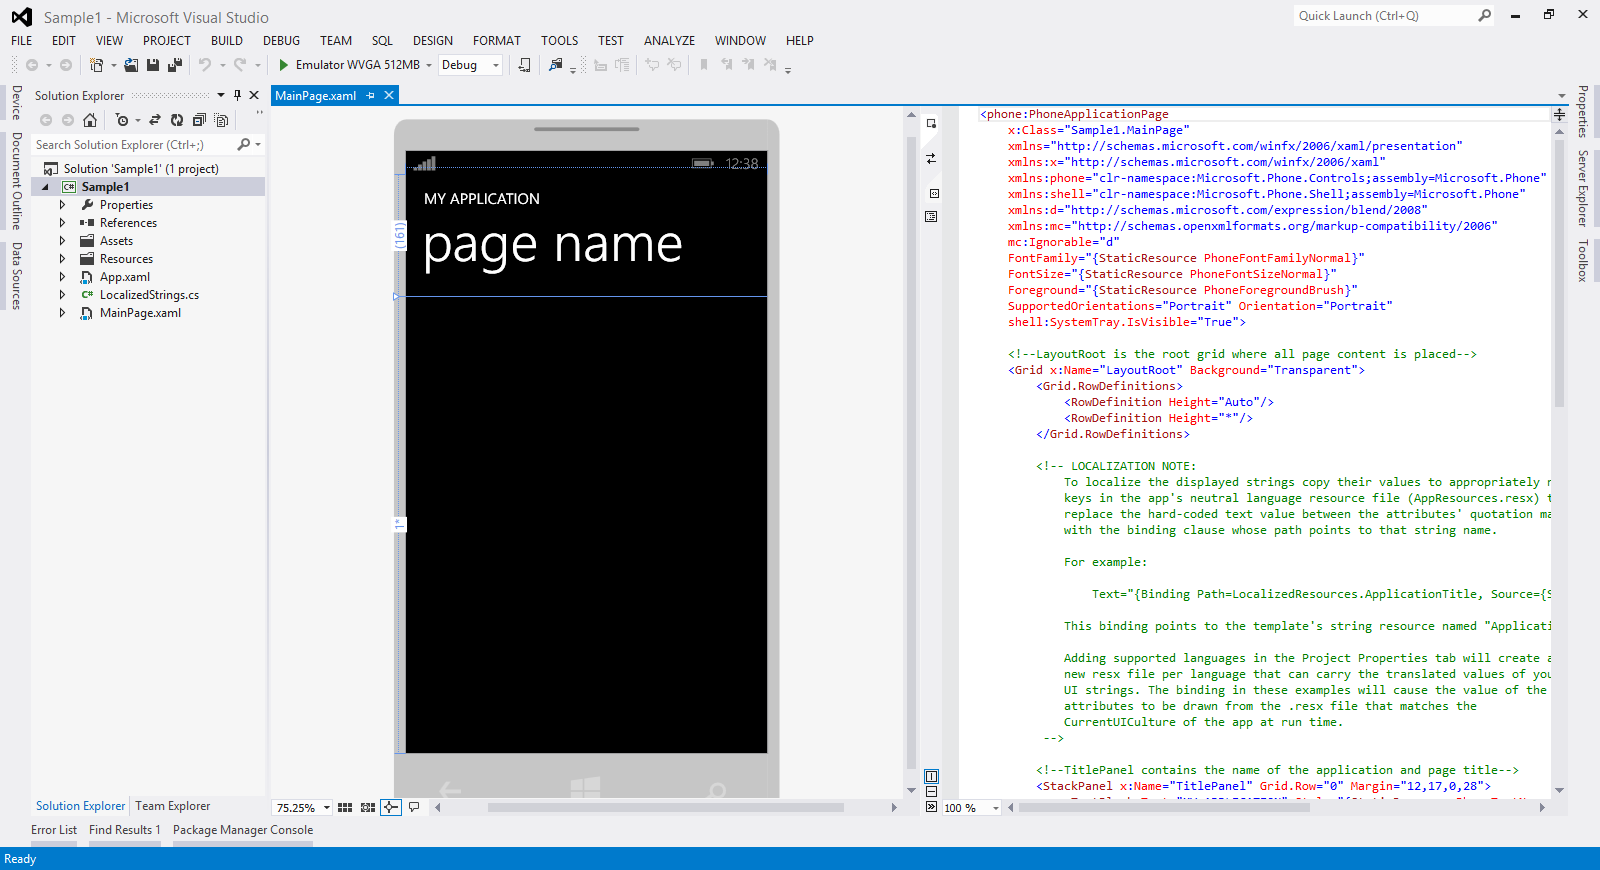Open the Debug configuration dropdown
Viewport: 1600px width, 870px height.
pos(496,65)
